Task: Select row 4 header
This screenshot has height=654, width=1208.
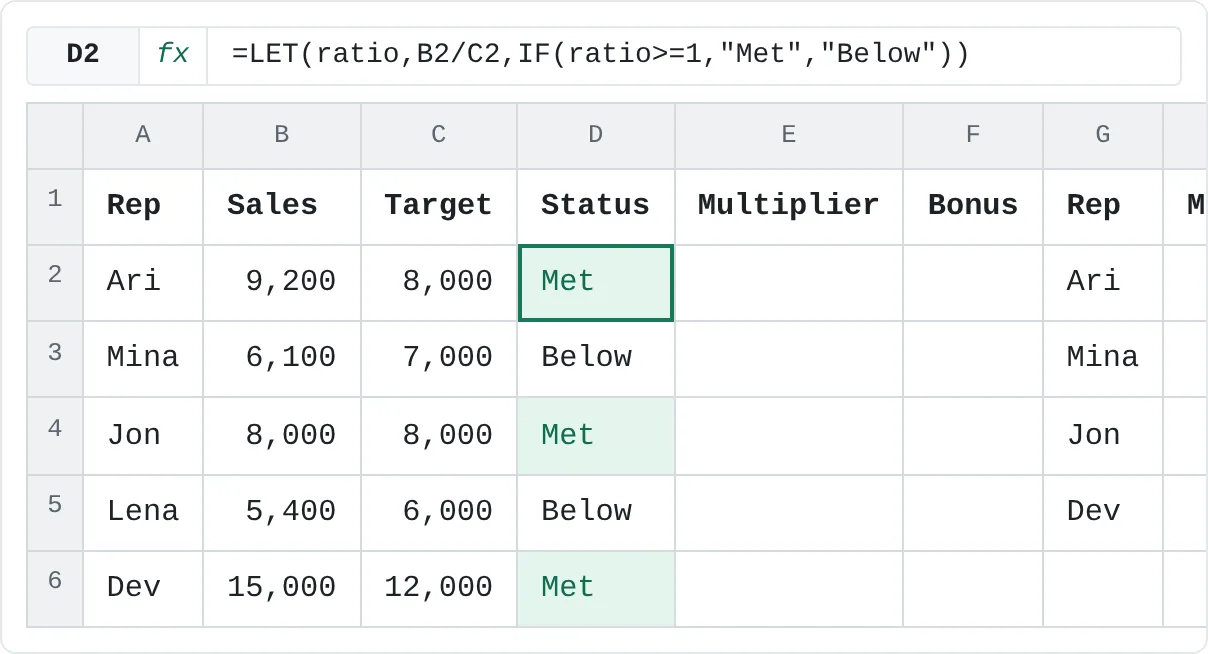Action: tap(55, 436)
